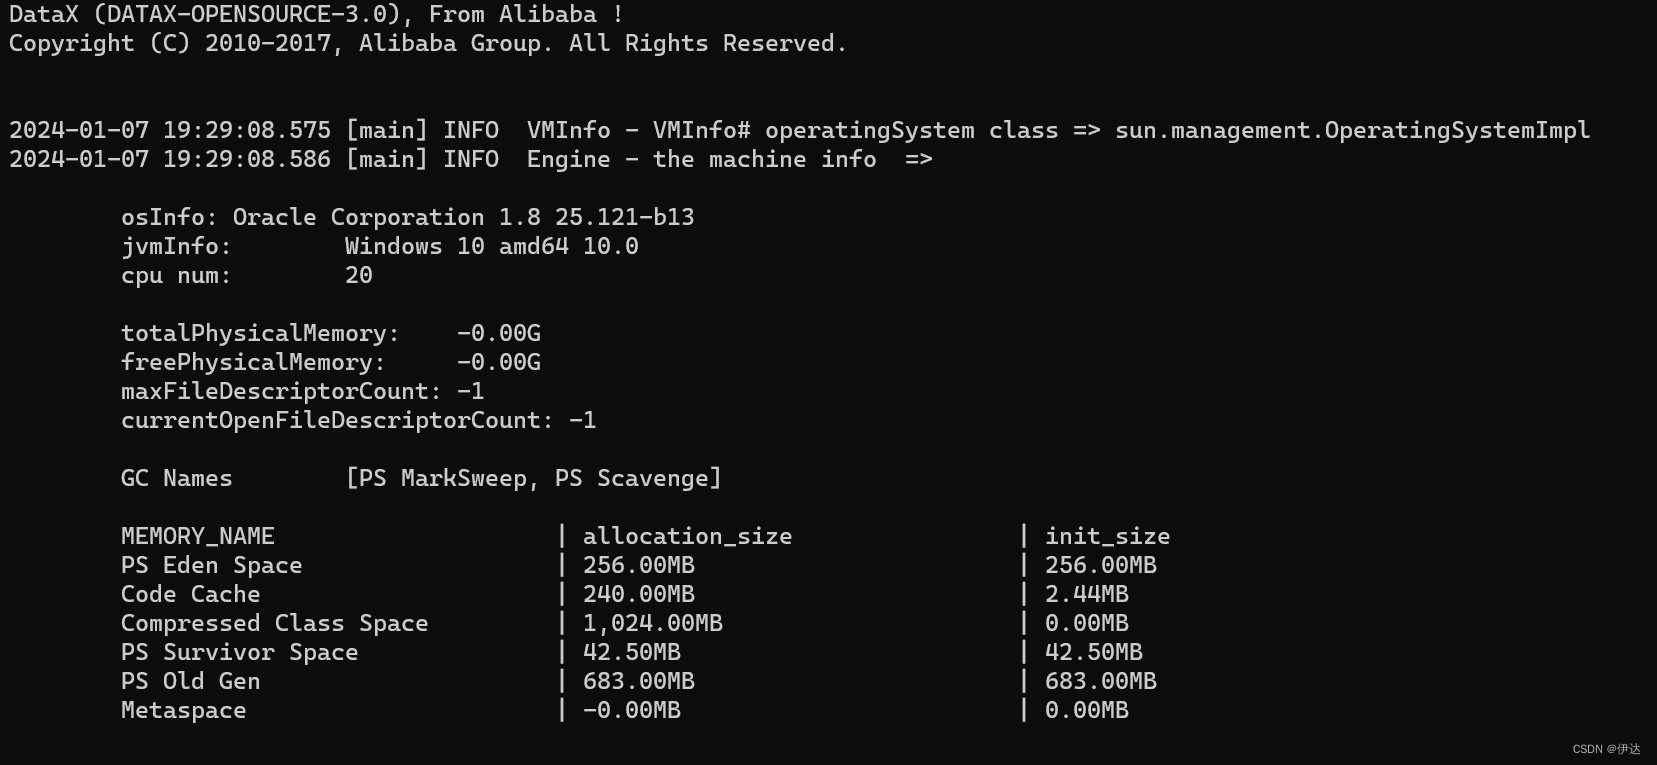1657x765 pixels.
Task: Click the 'totalPhysicalMemory:' label
Action: [260, 334]
